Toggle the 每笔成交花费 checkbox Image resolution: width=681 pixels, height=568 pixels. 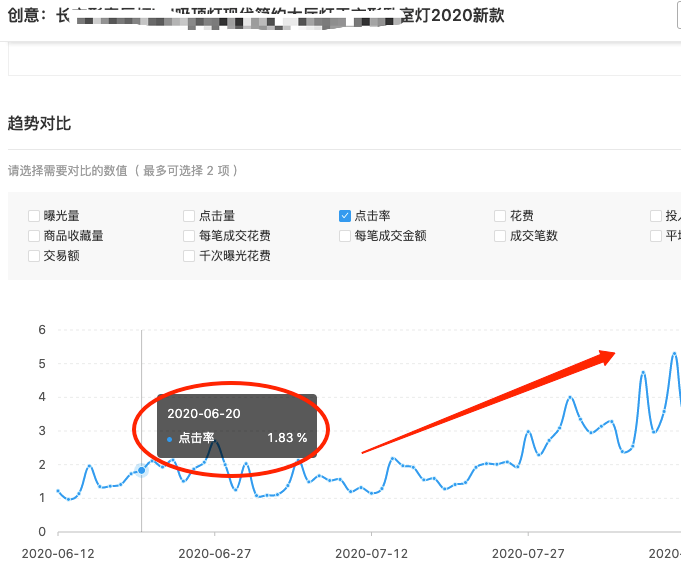point(190,236)
